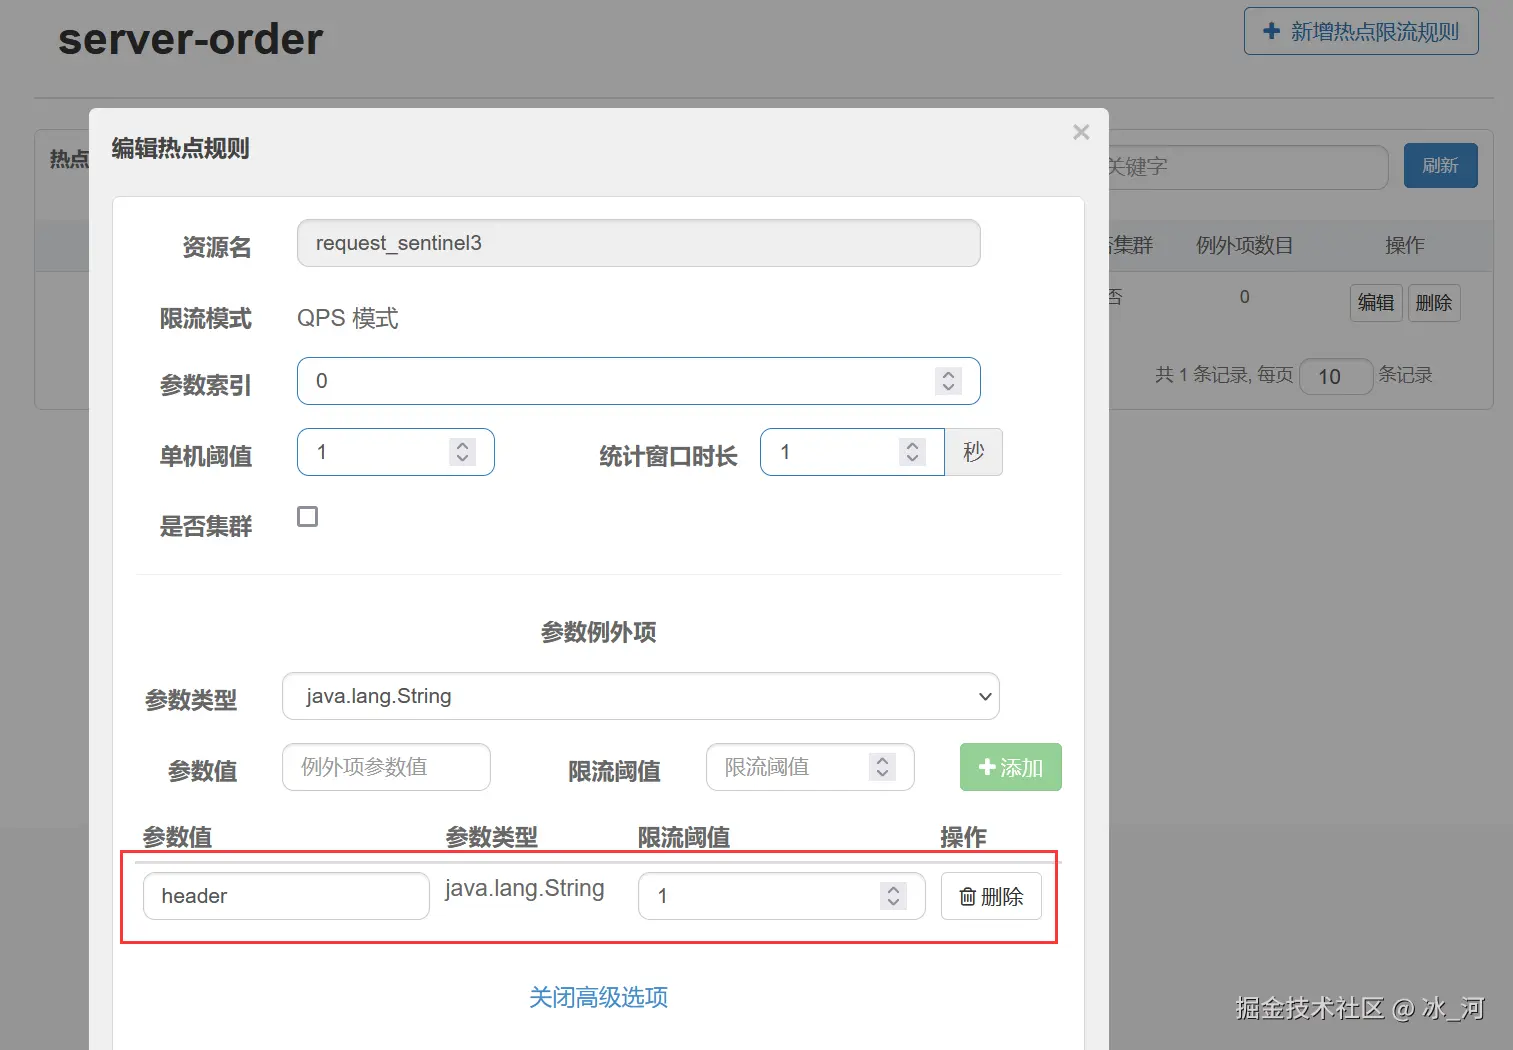Close the edit hotspot rule dialog
Image resolution: width=1513 pixels, height=1050 pixels.
tap(1081, 132)
